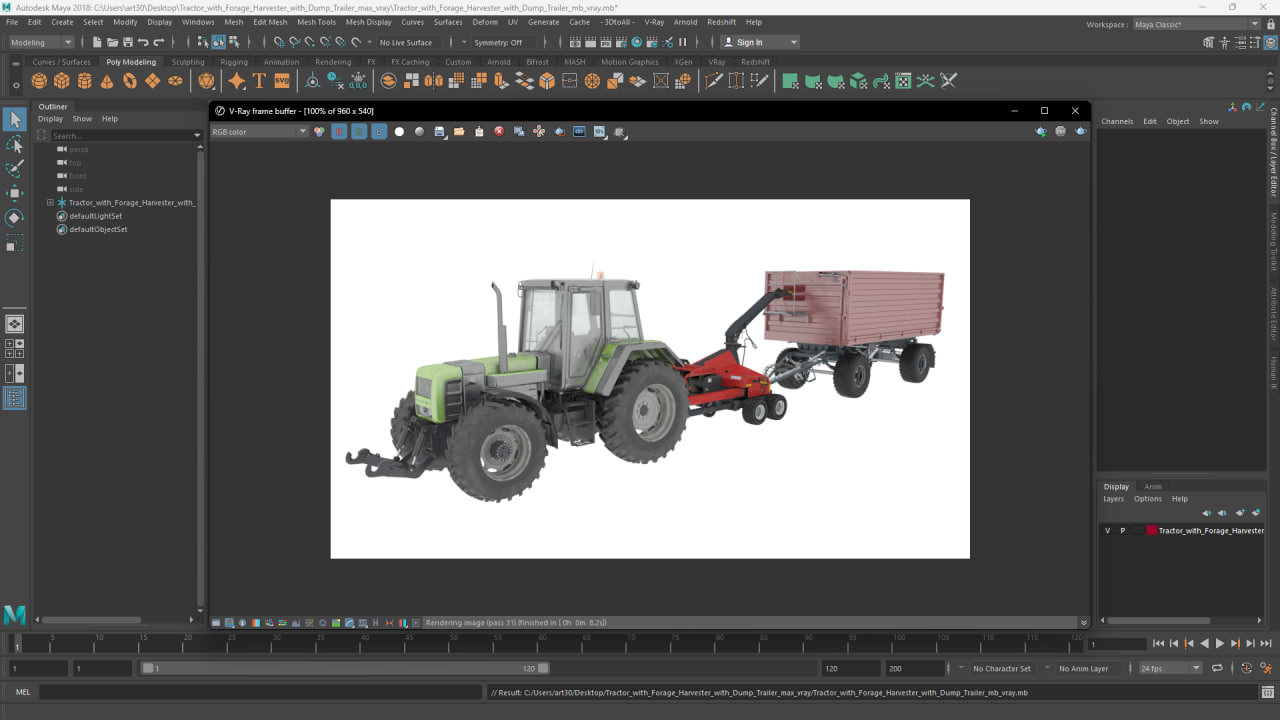
Task: Open the VRay shelf tab
Action: [716, 62]
